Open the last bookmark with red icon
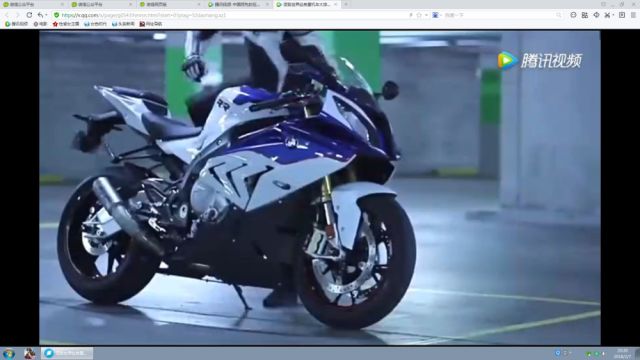Viewport: 640px width, 360px height. 151,24
